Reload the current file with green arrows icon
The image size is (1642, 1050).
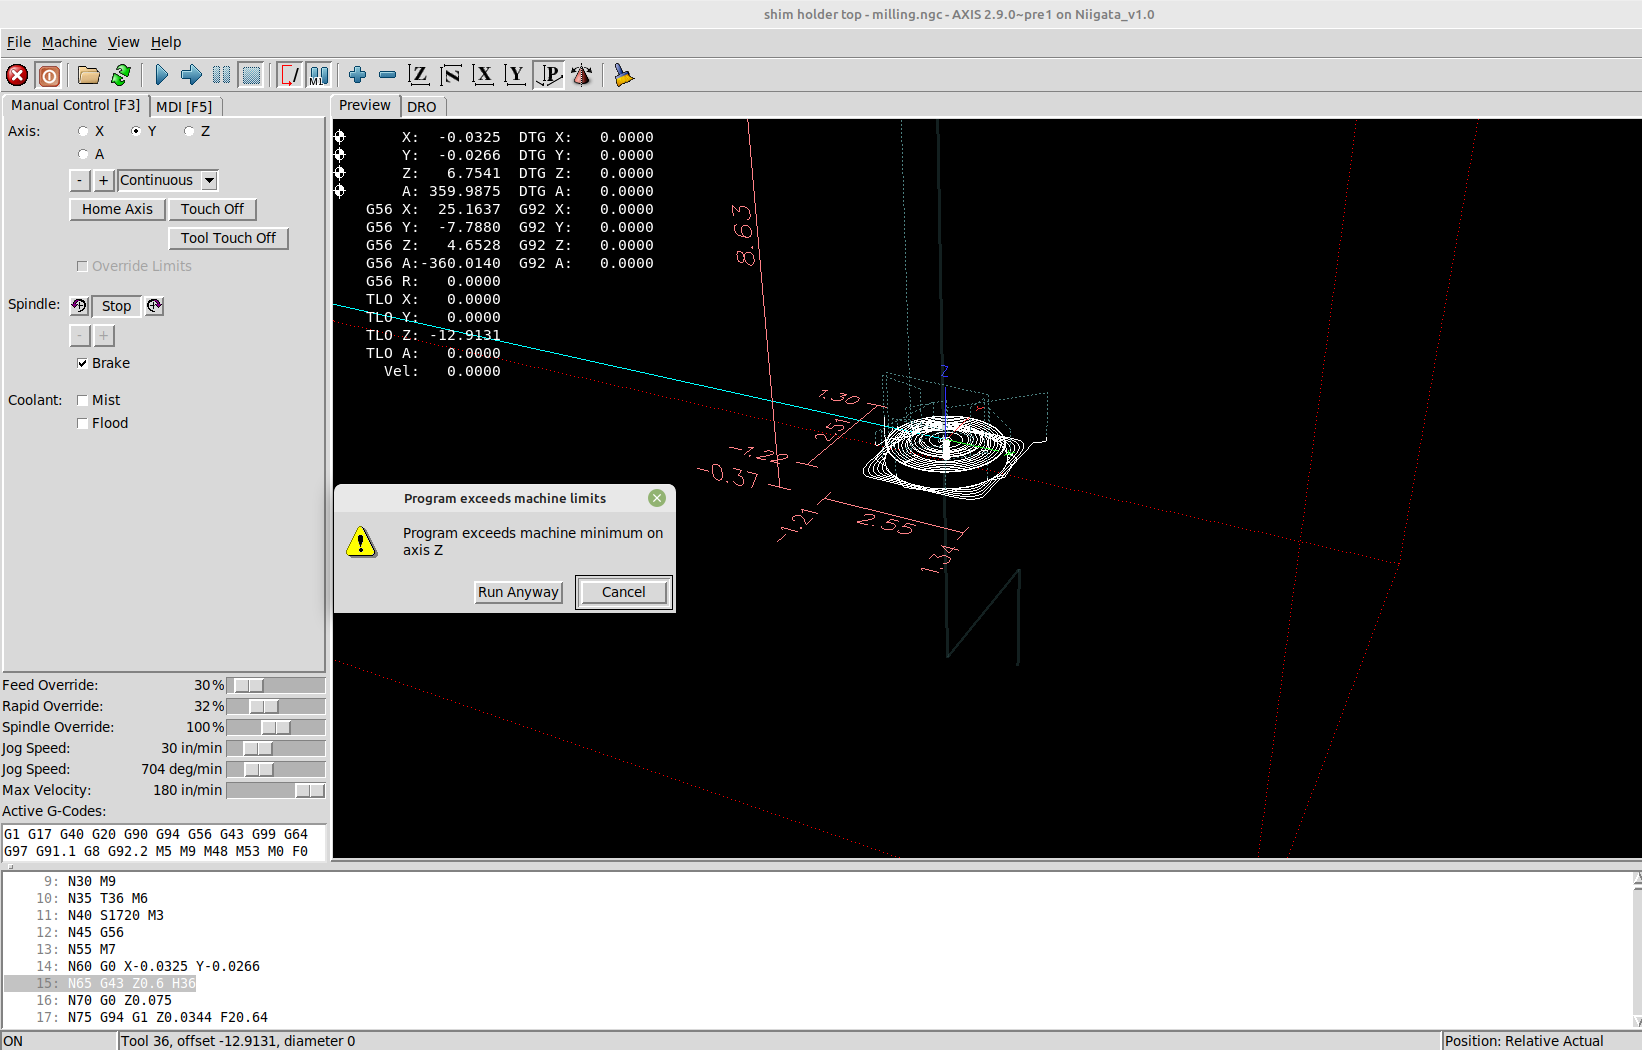(x=121, y=75)
